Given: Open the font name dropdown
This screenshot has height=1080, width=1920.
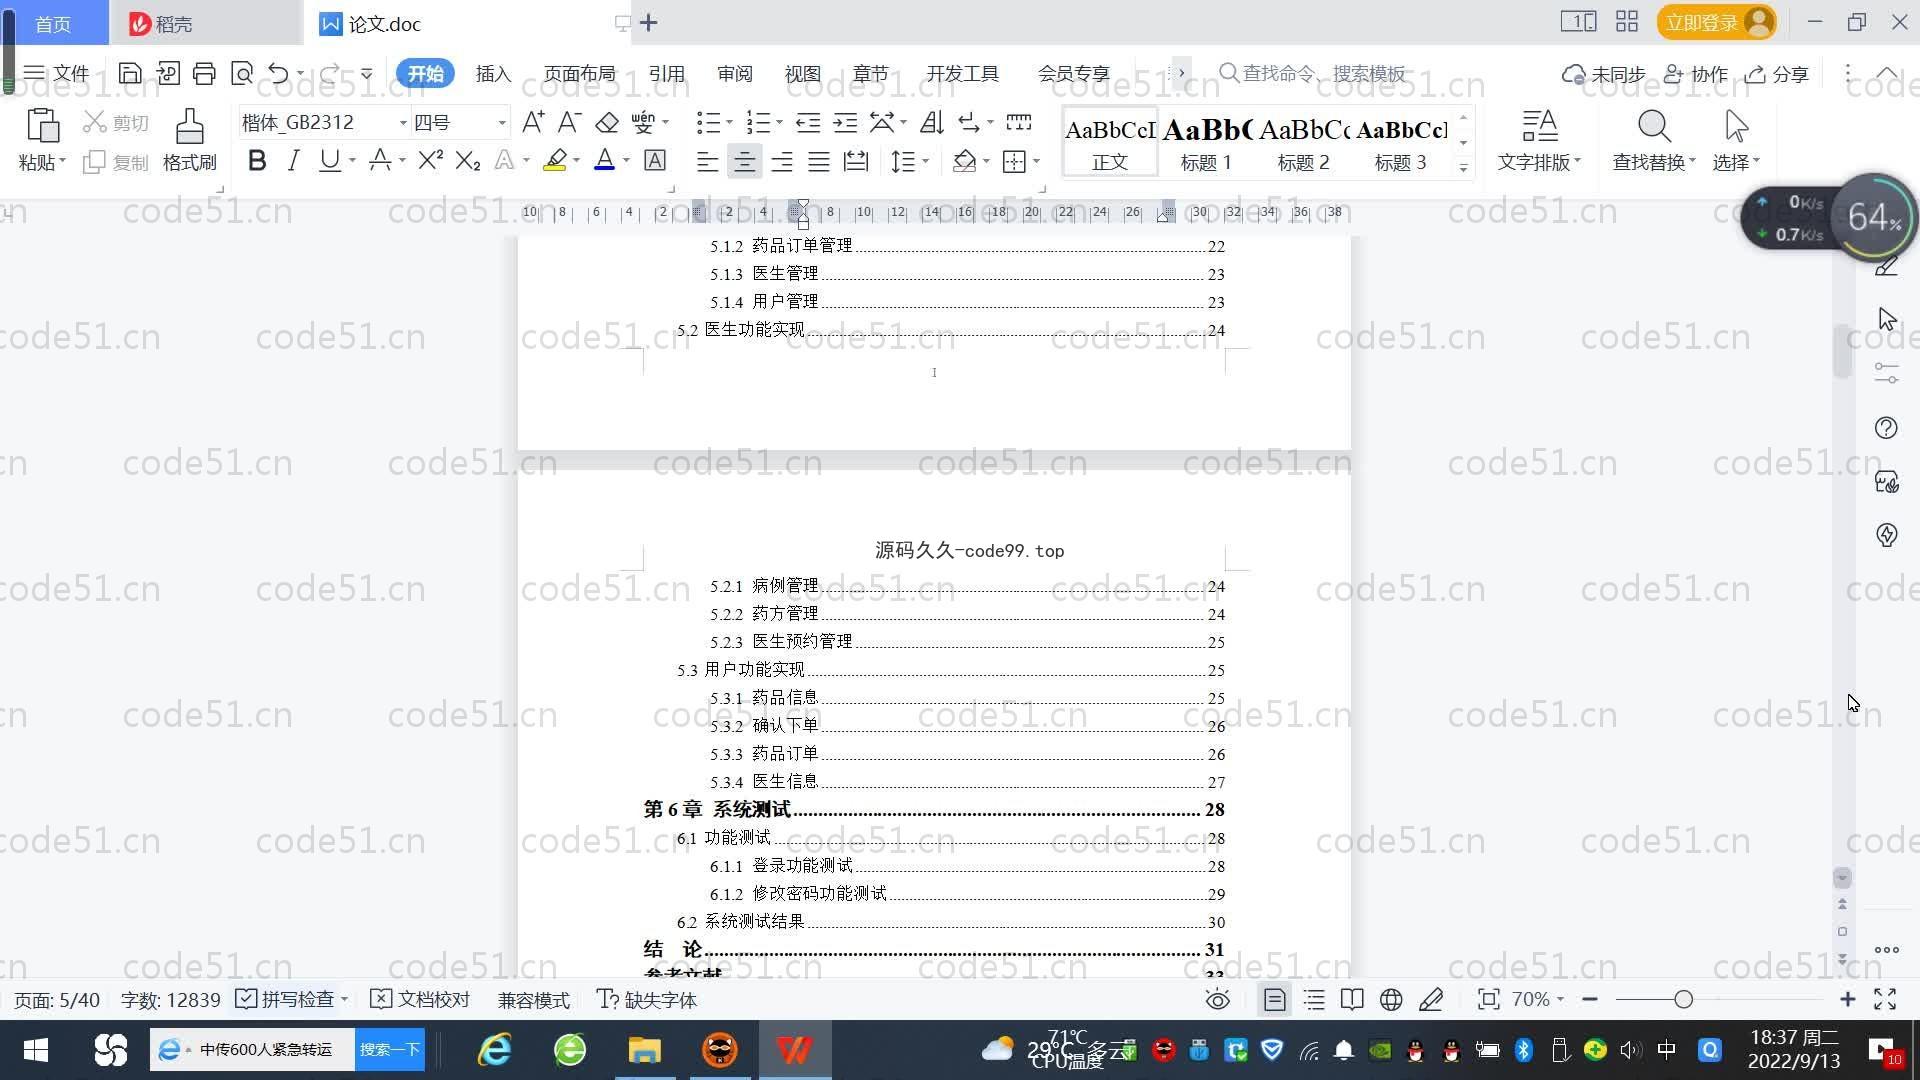Looking at the screenshot, I should tap(403, 123).
